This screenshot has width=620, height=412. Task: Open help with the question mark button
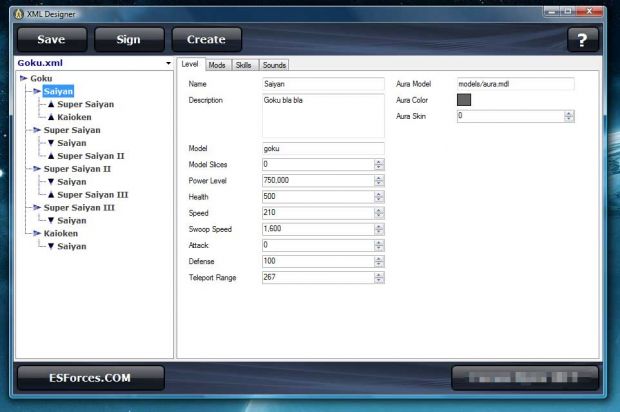click(x=582, y=40)
